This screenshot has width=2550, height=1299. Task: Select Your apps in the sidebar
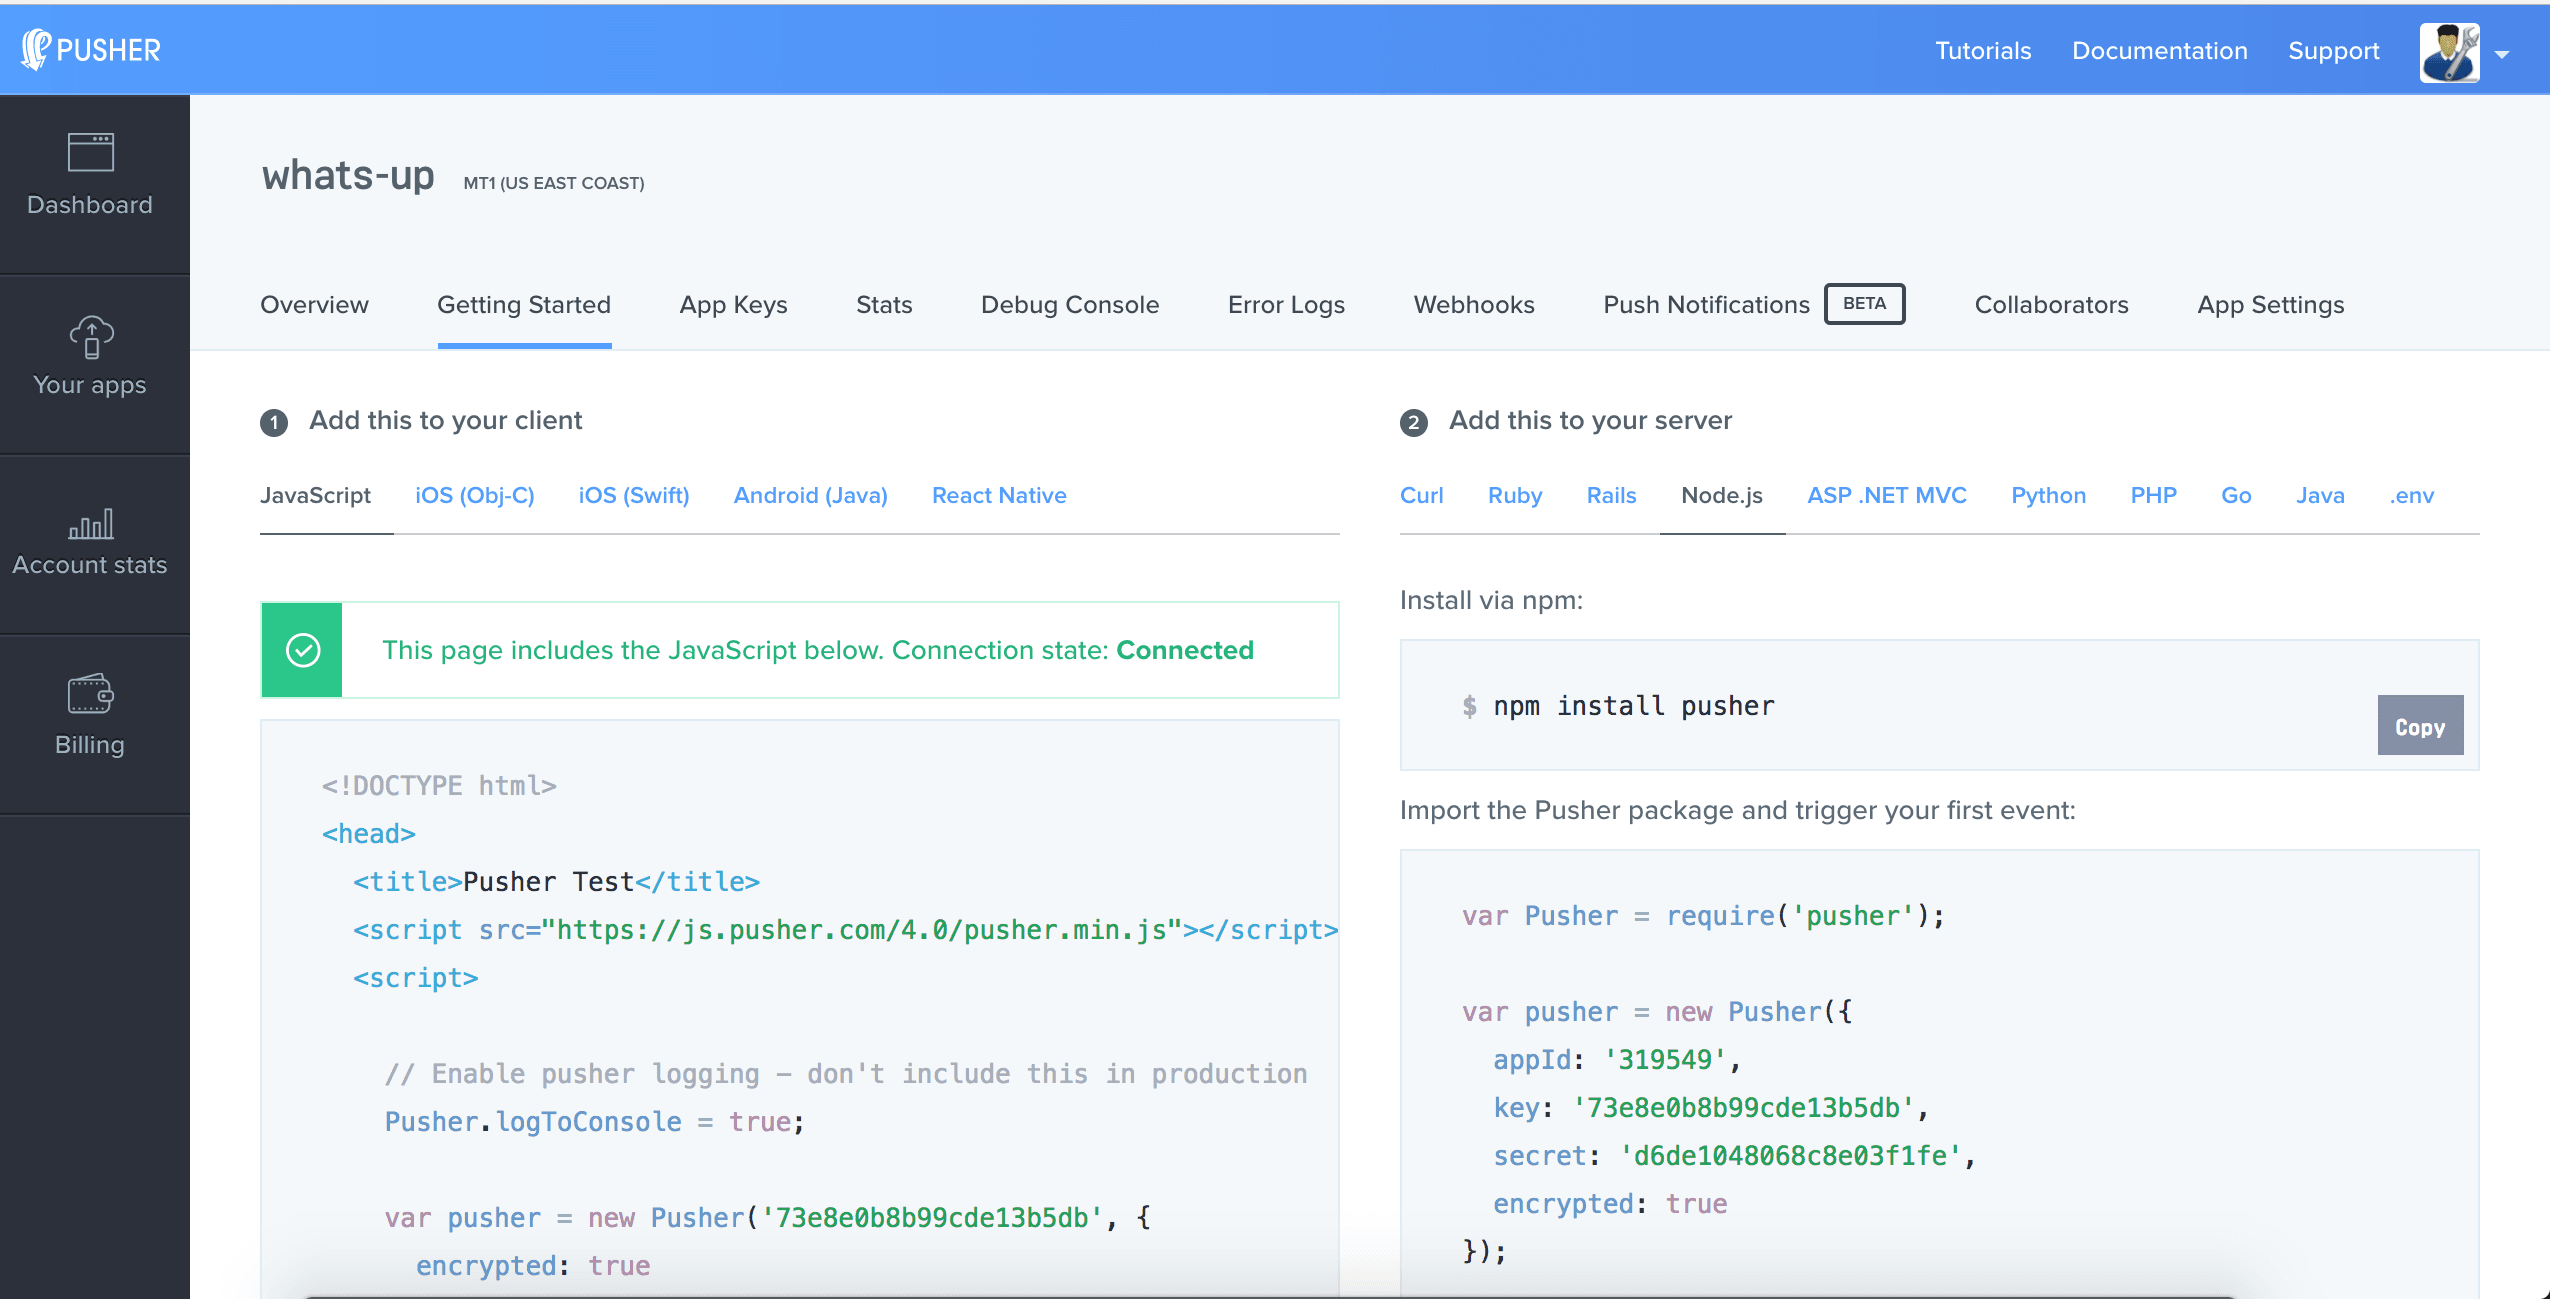(89, 356)
